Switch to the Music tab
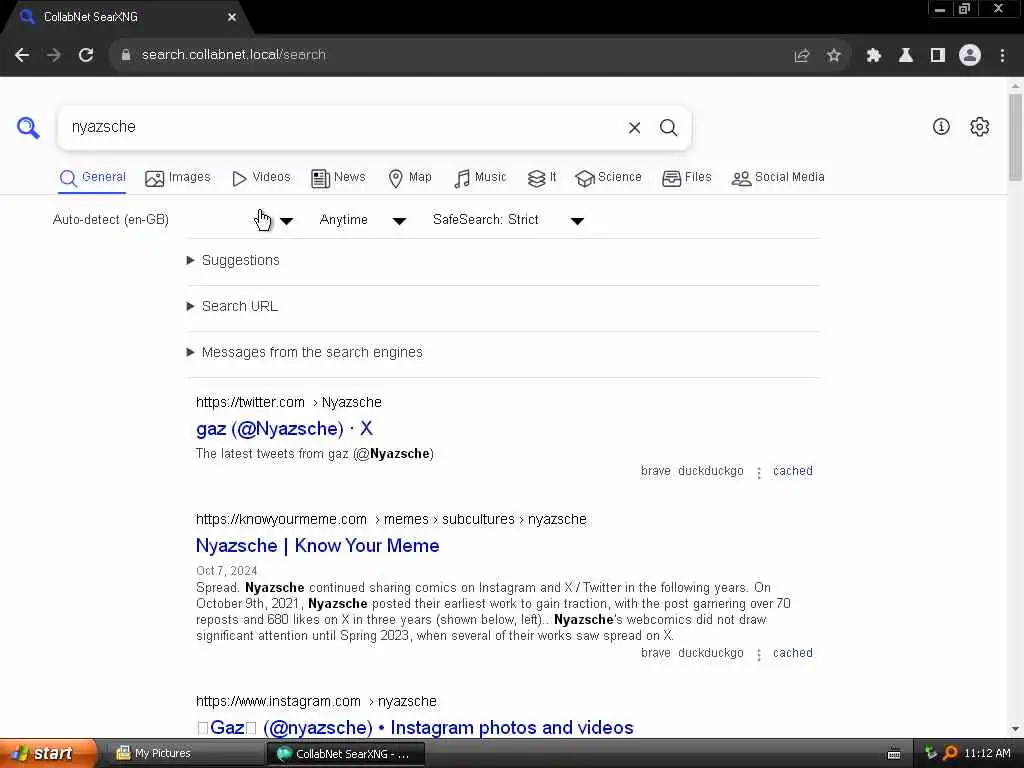The width and height of the screenshot is (1024, 768). 480,178
